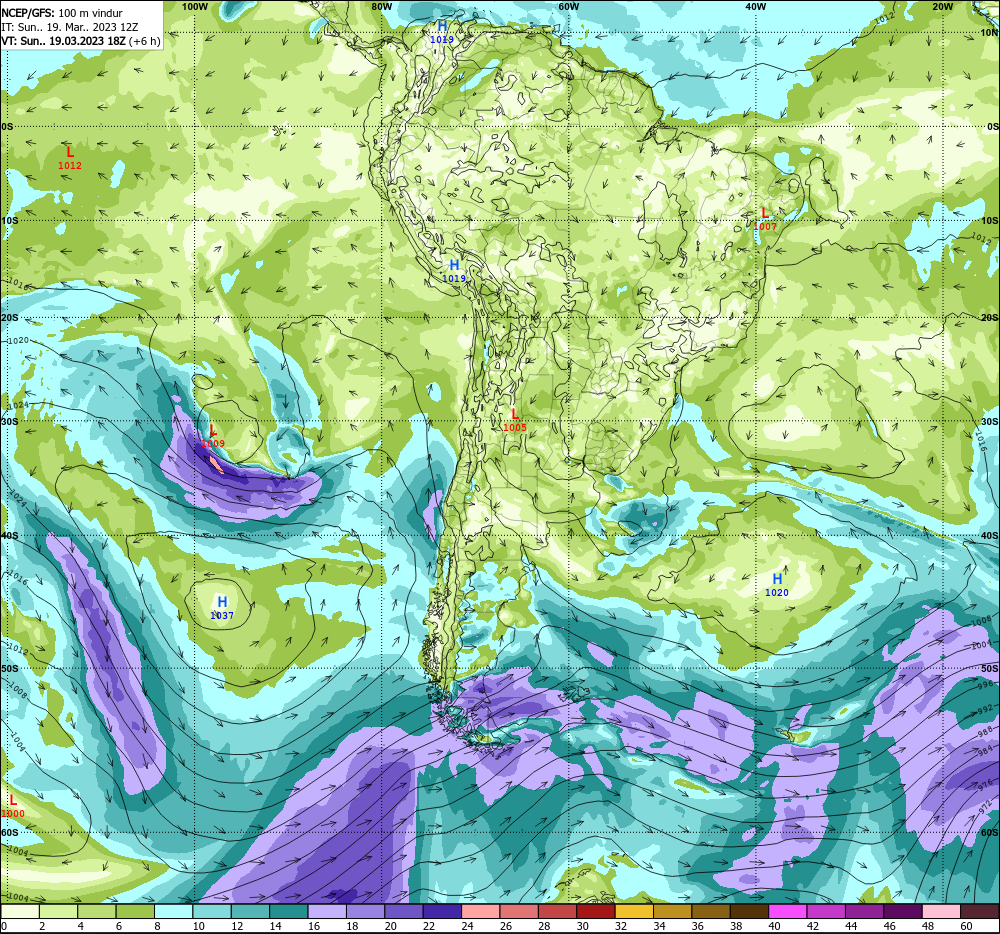Click the yellow 32–34 legend swatch

[635, 912]
